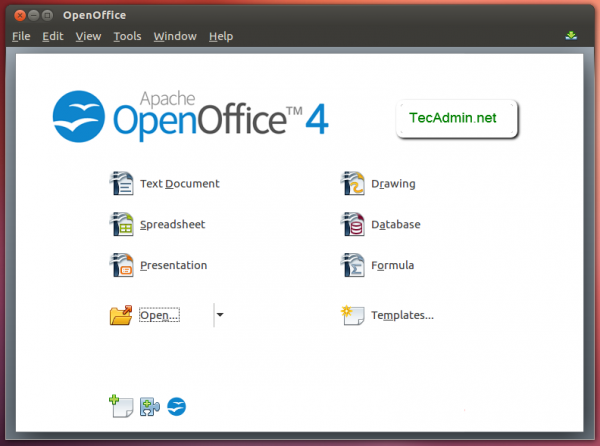
Task: Open the File menu
Action: [x=21, y=36]
